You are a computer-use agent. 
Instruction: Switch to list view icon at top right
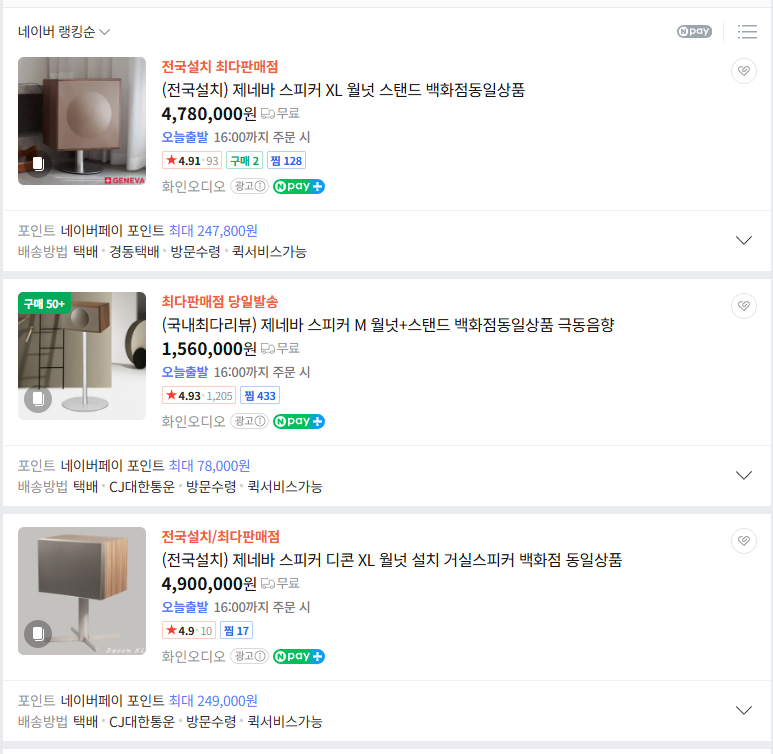click(x=747, y=32)
